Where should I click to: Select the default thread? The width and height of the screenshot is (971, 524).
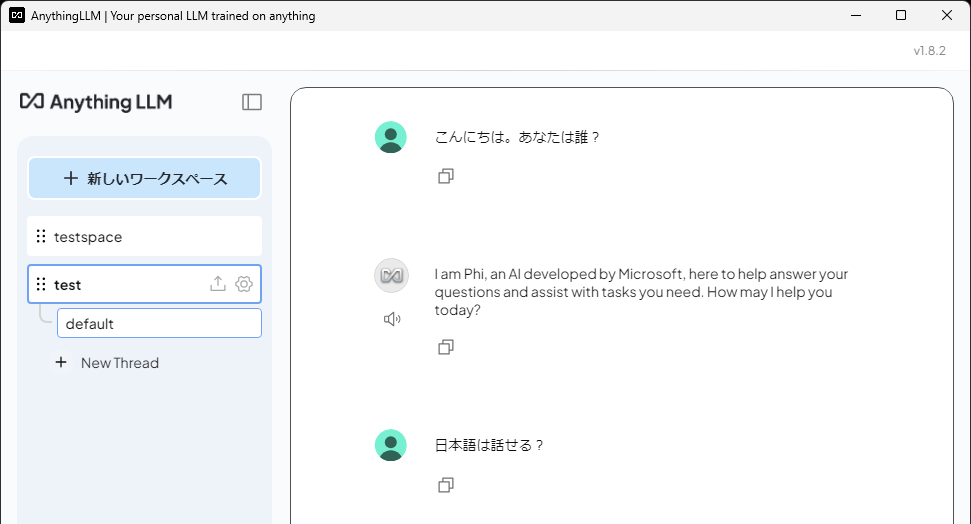coord(159,324)
